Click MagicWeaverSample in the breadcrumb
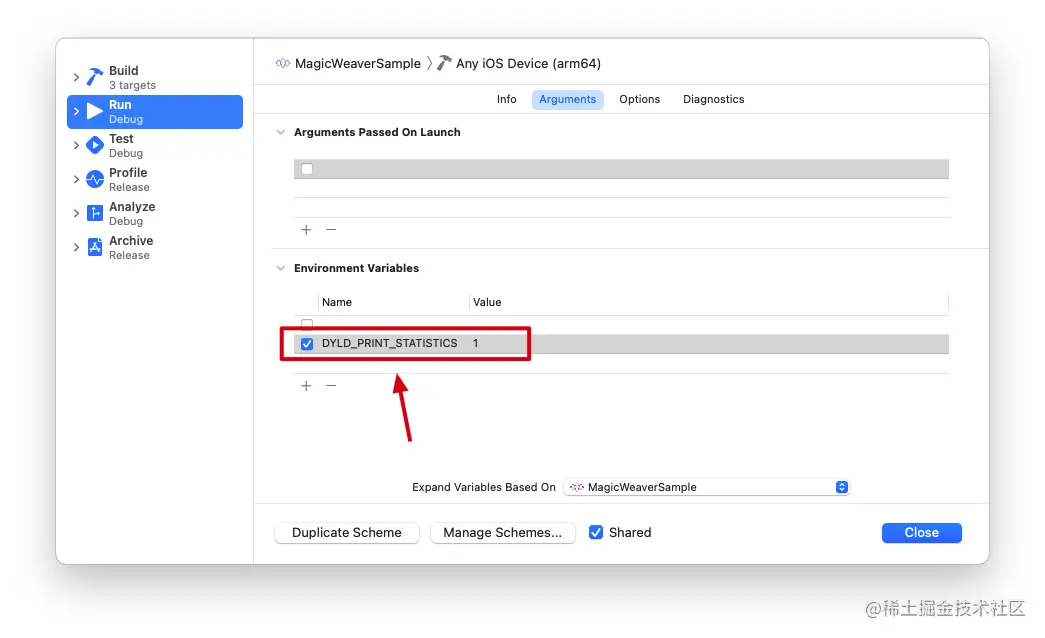Viewport: 1045px width, 638px height. point(358,63)
